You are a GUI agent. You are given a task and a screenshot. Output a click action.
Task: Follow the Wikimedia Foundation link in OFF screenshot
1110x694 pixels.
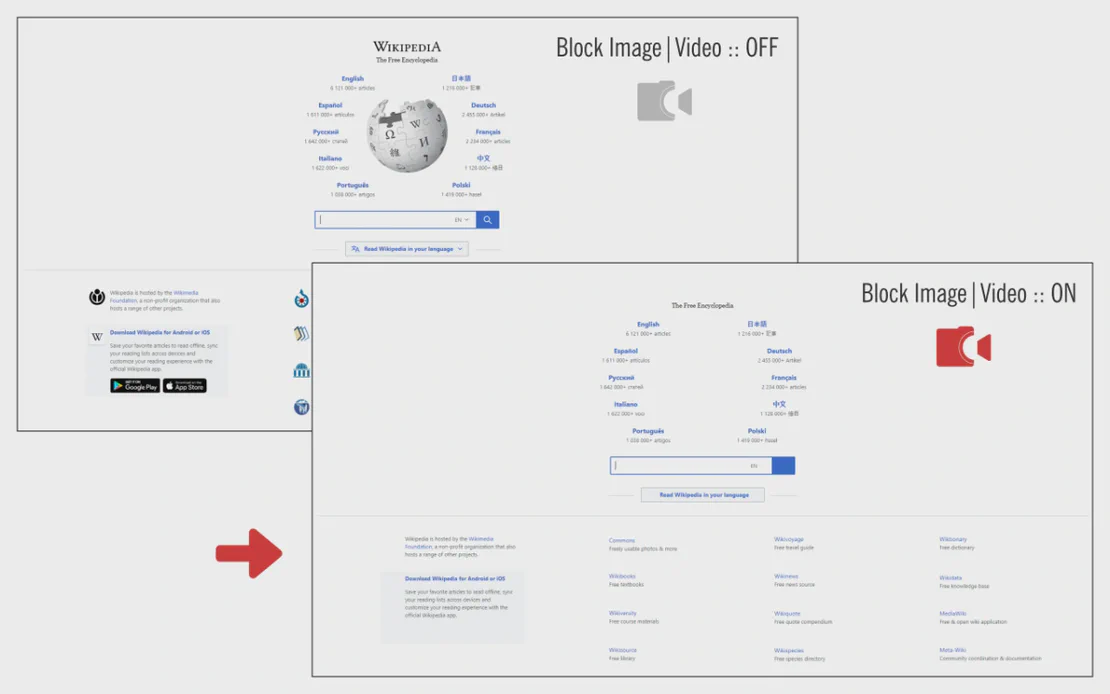click(x=185, y=292)
